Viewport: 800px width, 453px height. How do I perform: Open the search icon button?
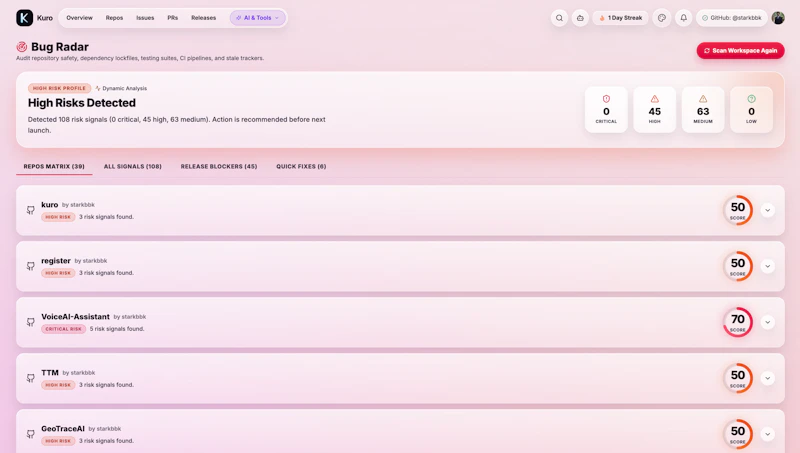click(559, 18)
